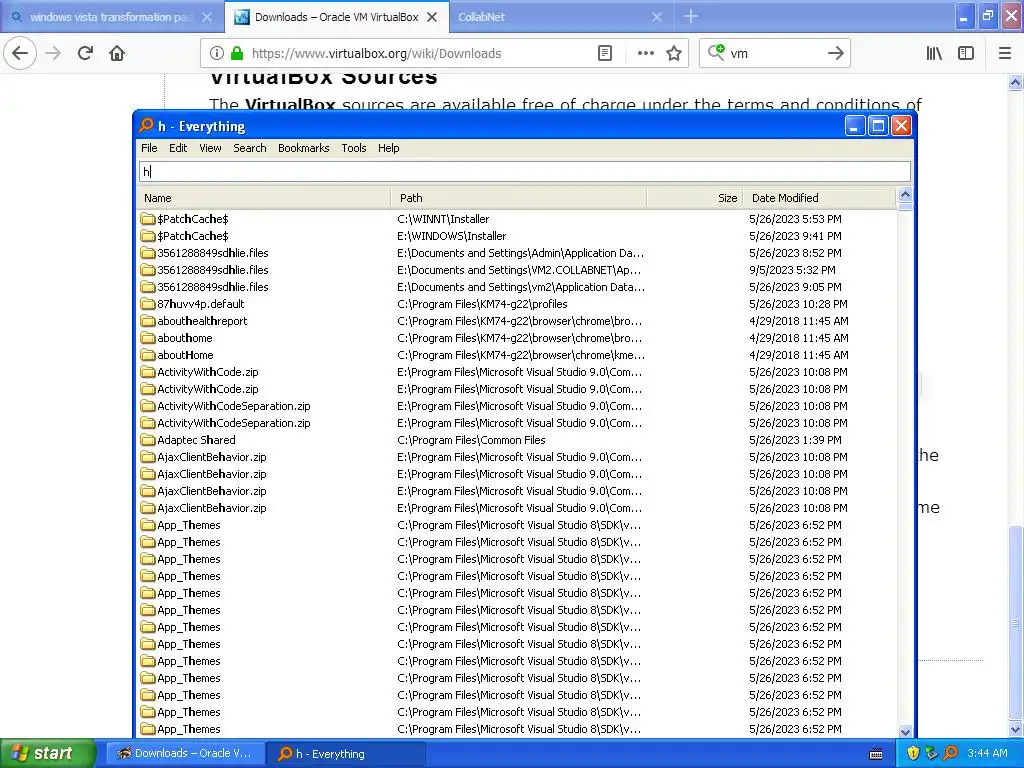Maximize the Everything window
1024x768 pixels.
[878, 125]
